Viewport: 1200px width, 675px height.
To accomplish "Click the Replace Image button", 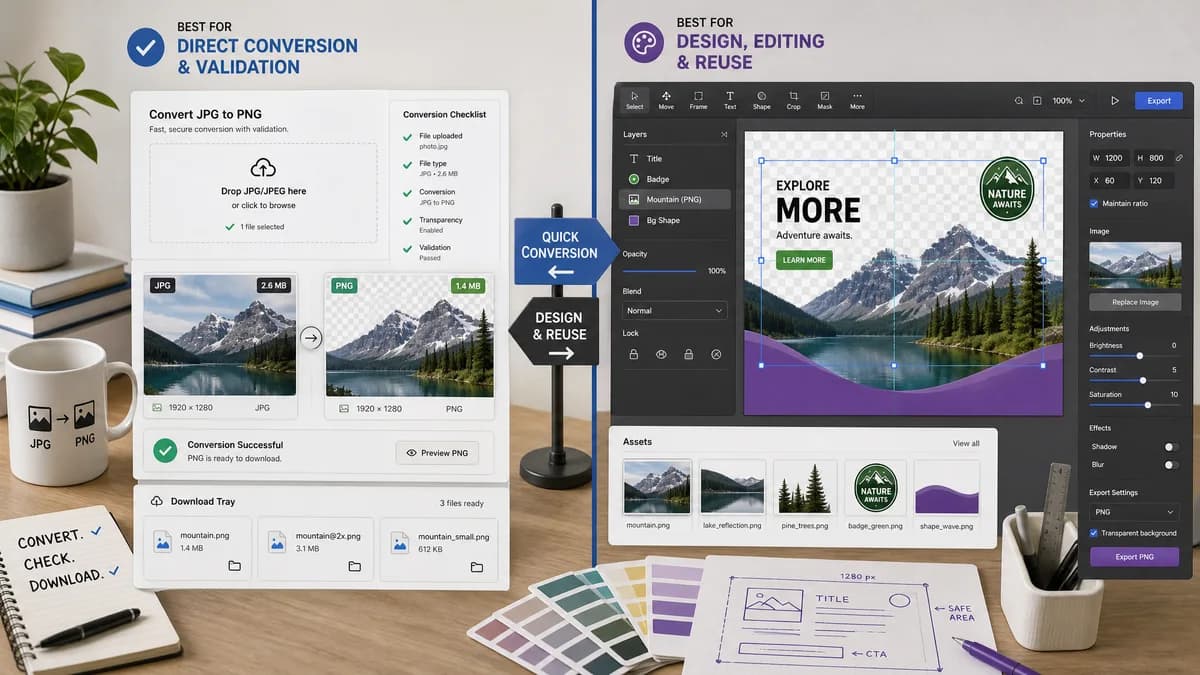I will click(1134, 301).
